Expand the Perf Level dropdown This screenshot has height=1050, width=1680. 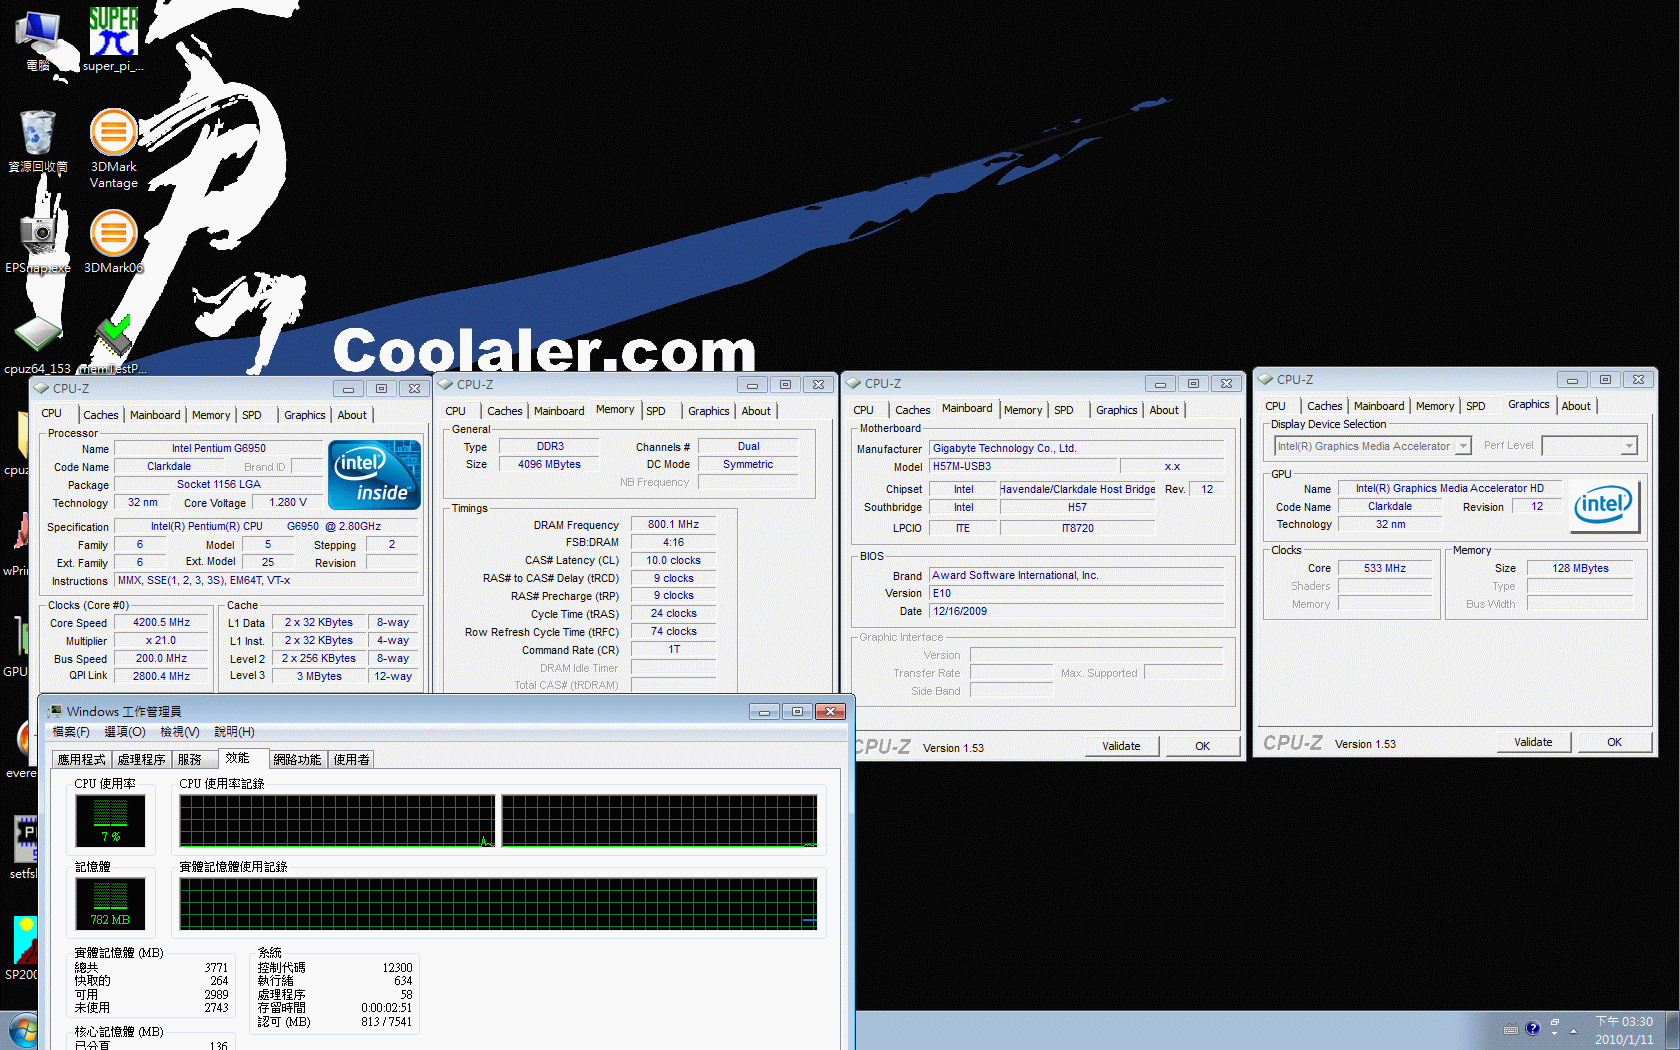tap(1629, 446)
